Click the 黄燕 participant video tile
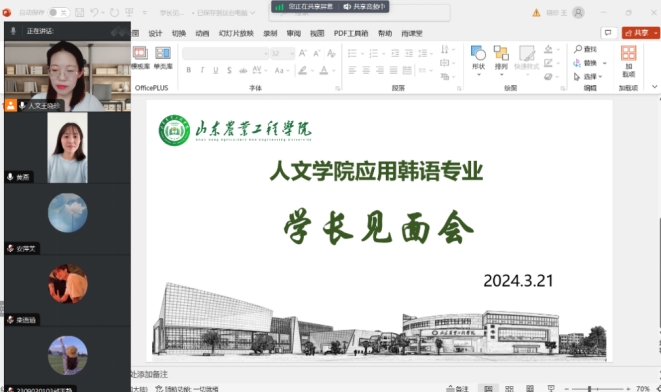661x392 pixels. pyautogui.click(x=67, y=148)
